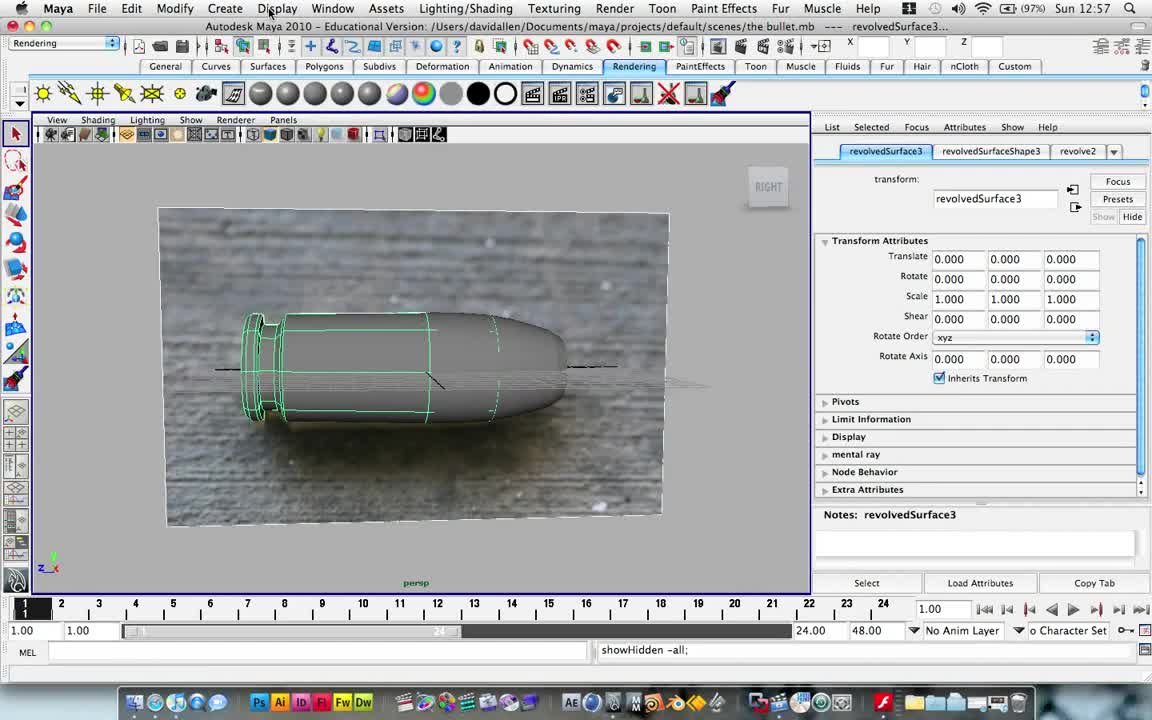The width and height of the screenshot is (1152, 720).
Task: Open the revolvedSurfaceShape3 tab
Action: (990, 151)
